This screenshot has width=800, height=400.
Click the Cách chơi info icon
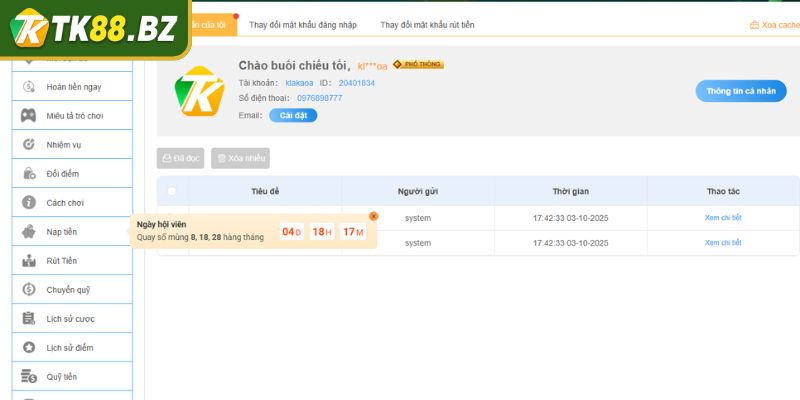click(x=28, y=203)
